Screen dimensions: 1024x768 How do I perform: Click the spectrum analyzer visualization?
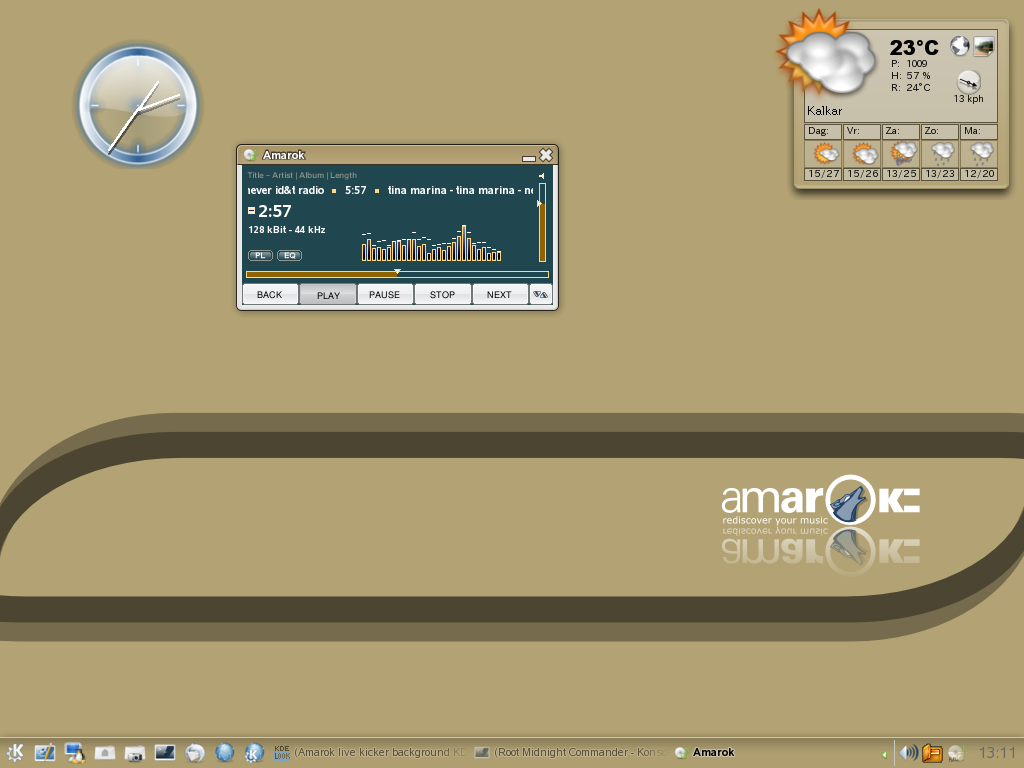point(432,244)
